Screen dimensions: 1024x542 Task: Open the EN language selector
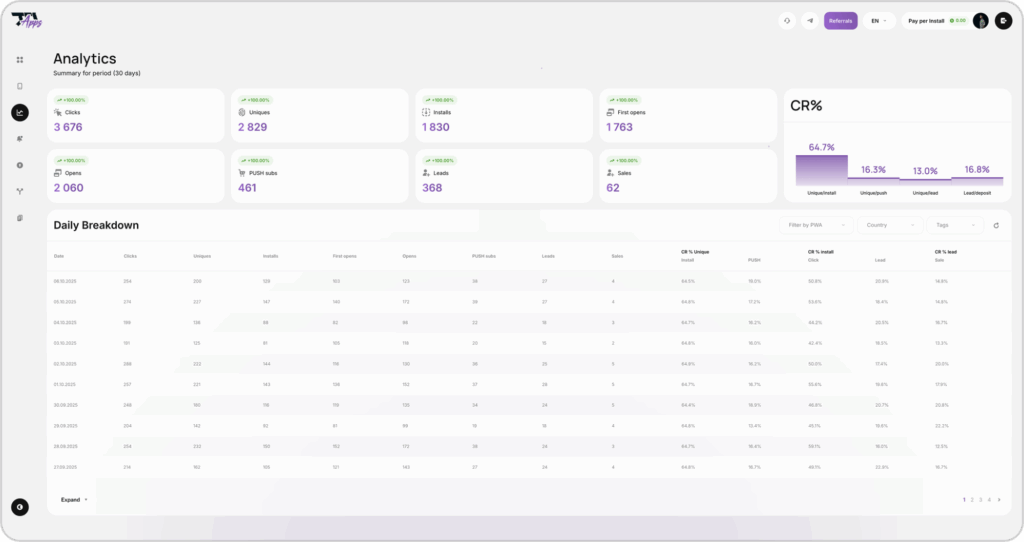click(878, 20)
